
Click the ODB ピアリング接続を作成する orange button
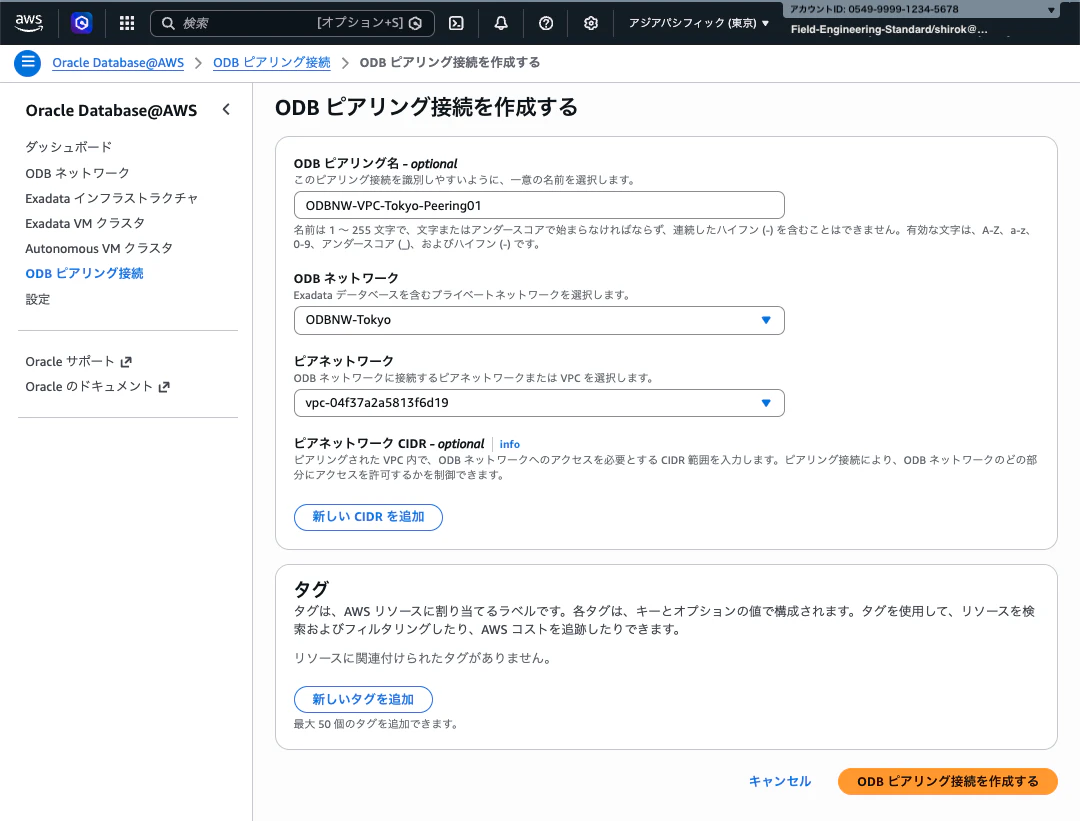pos(947,781)
